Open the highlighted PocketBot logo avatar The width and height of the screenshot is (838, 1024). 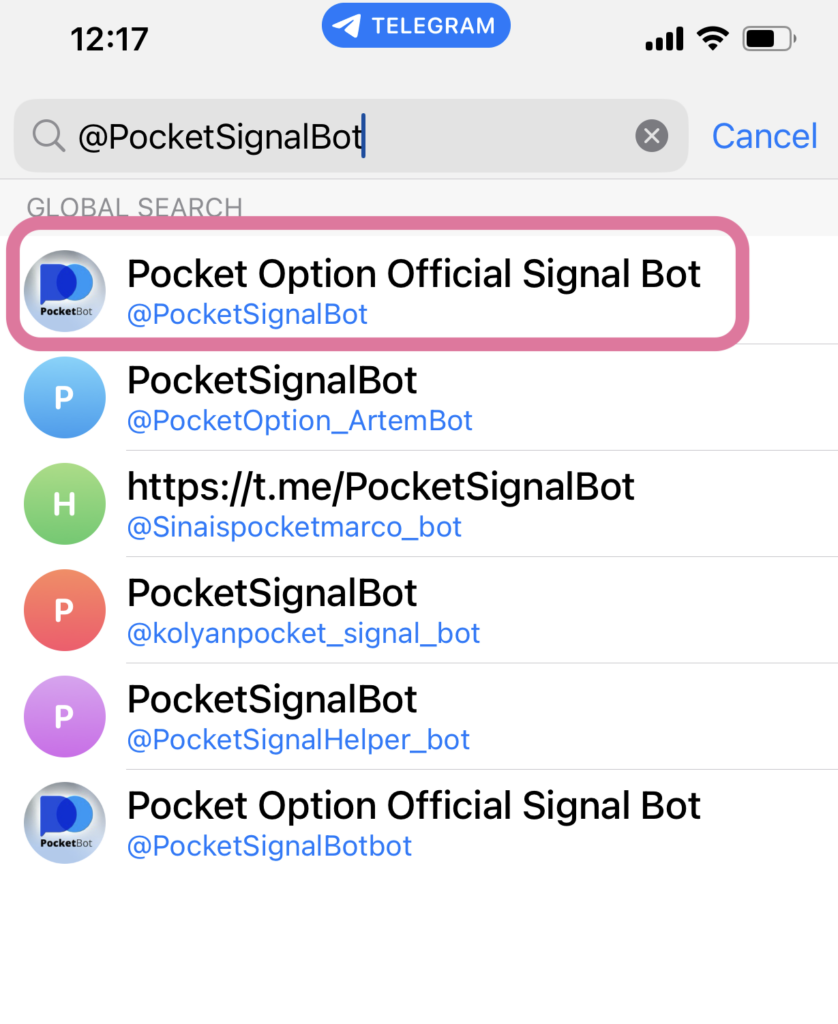tap(65, 291)
